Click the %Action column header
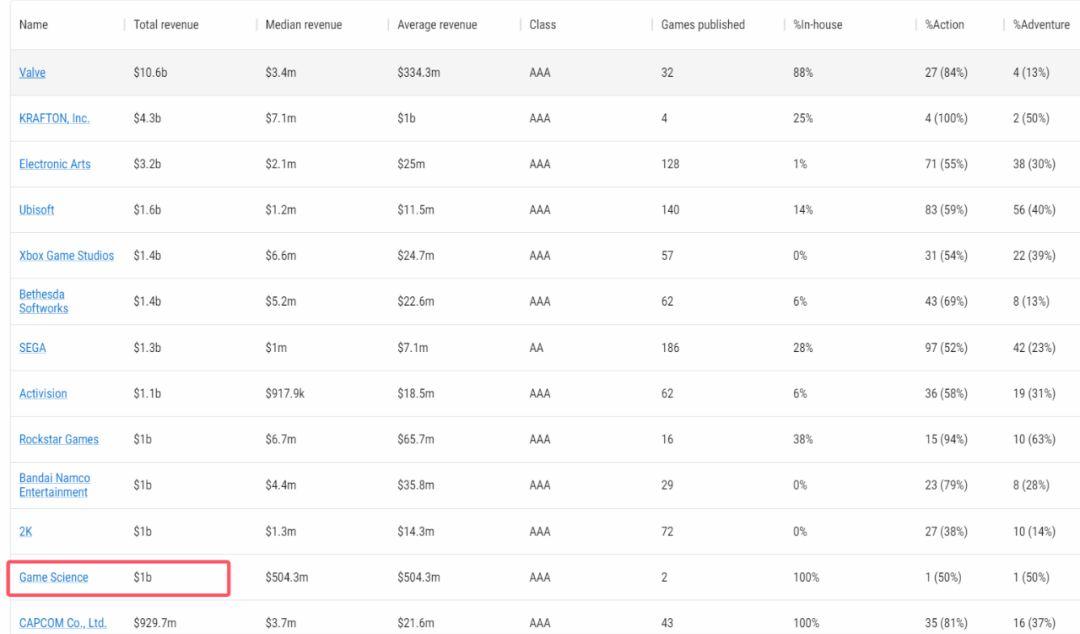Screen dimensions: 1080x634 946,24
